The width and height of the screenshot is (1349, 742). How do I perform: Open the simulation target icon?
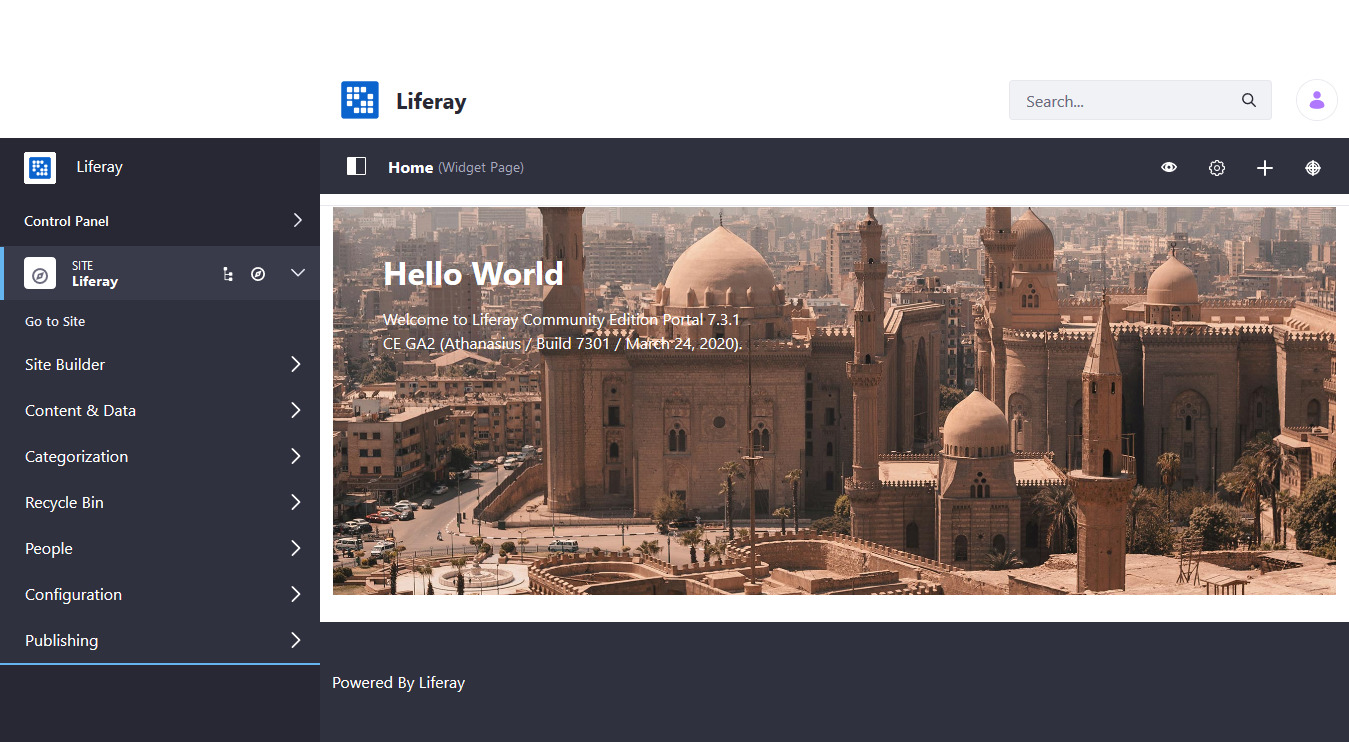click(x=1313, y=168)
